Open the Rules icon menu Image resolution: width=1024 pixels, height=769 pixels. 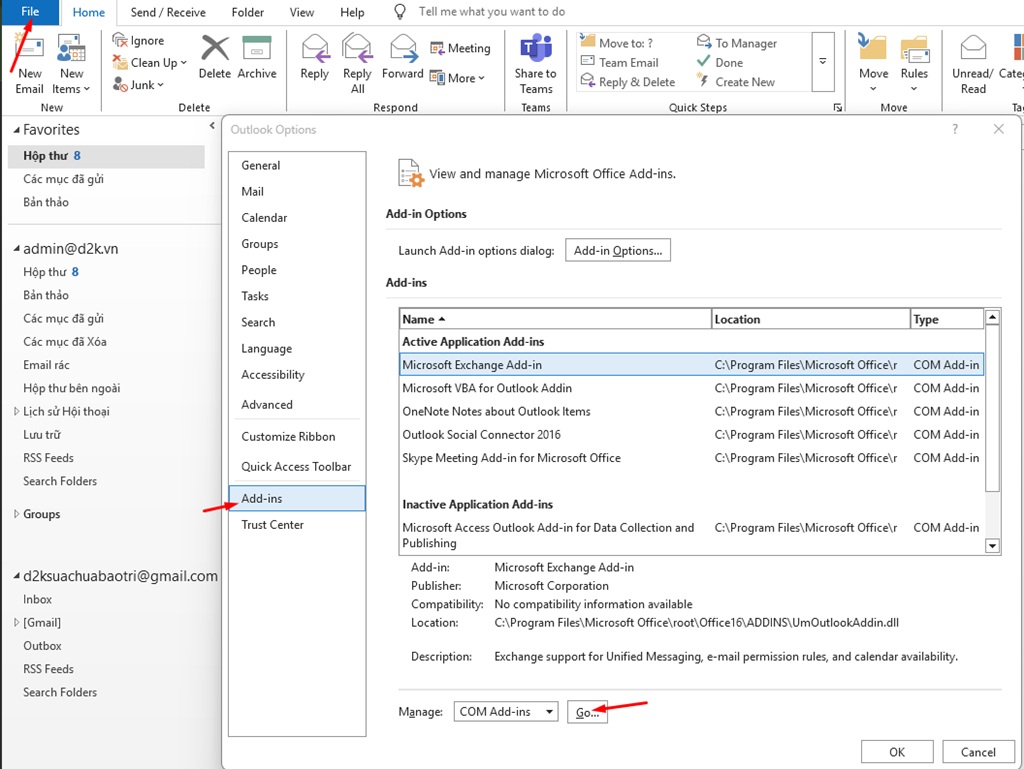pyautogui.click(x=914, y=58)
